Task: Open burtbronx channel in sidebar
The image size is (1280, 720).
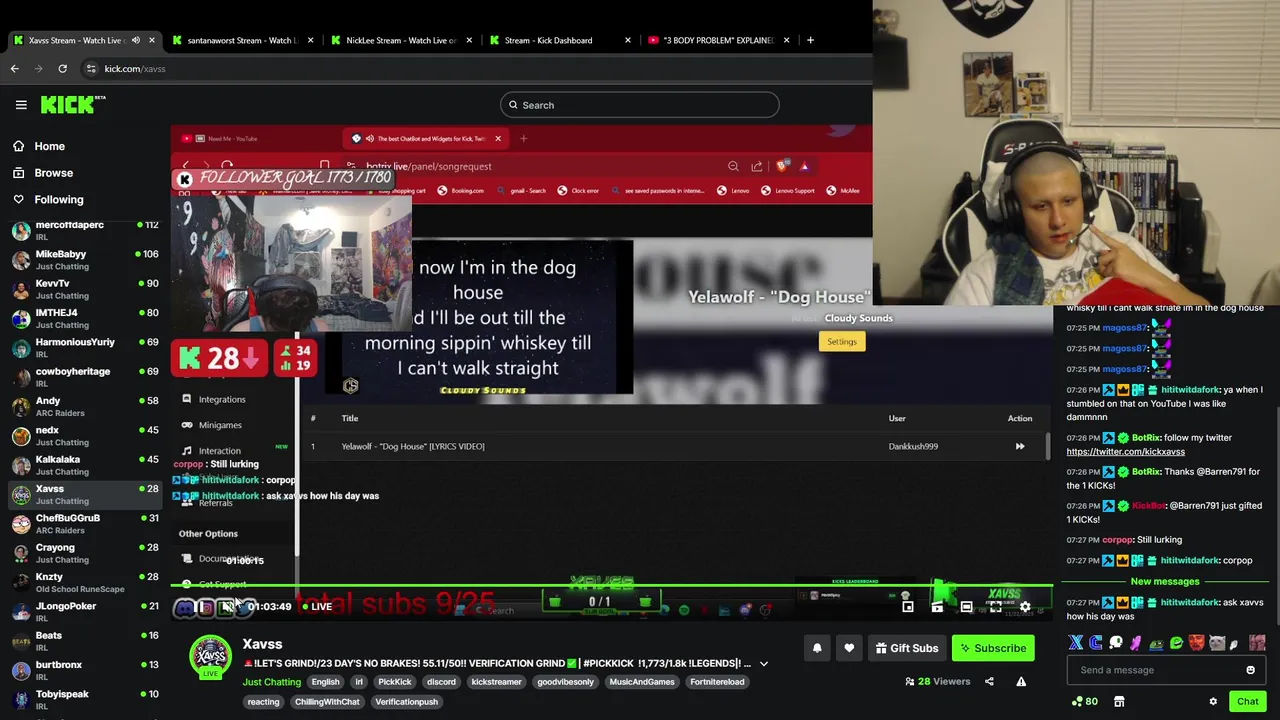Action: click(x=85, y=670)
